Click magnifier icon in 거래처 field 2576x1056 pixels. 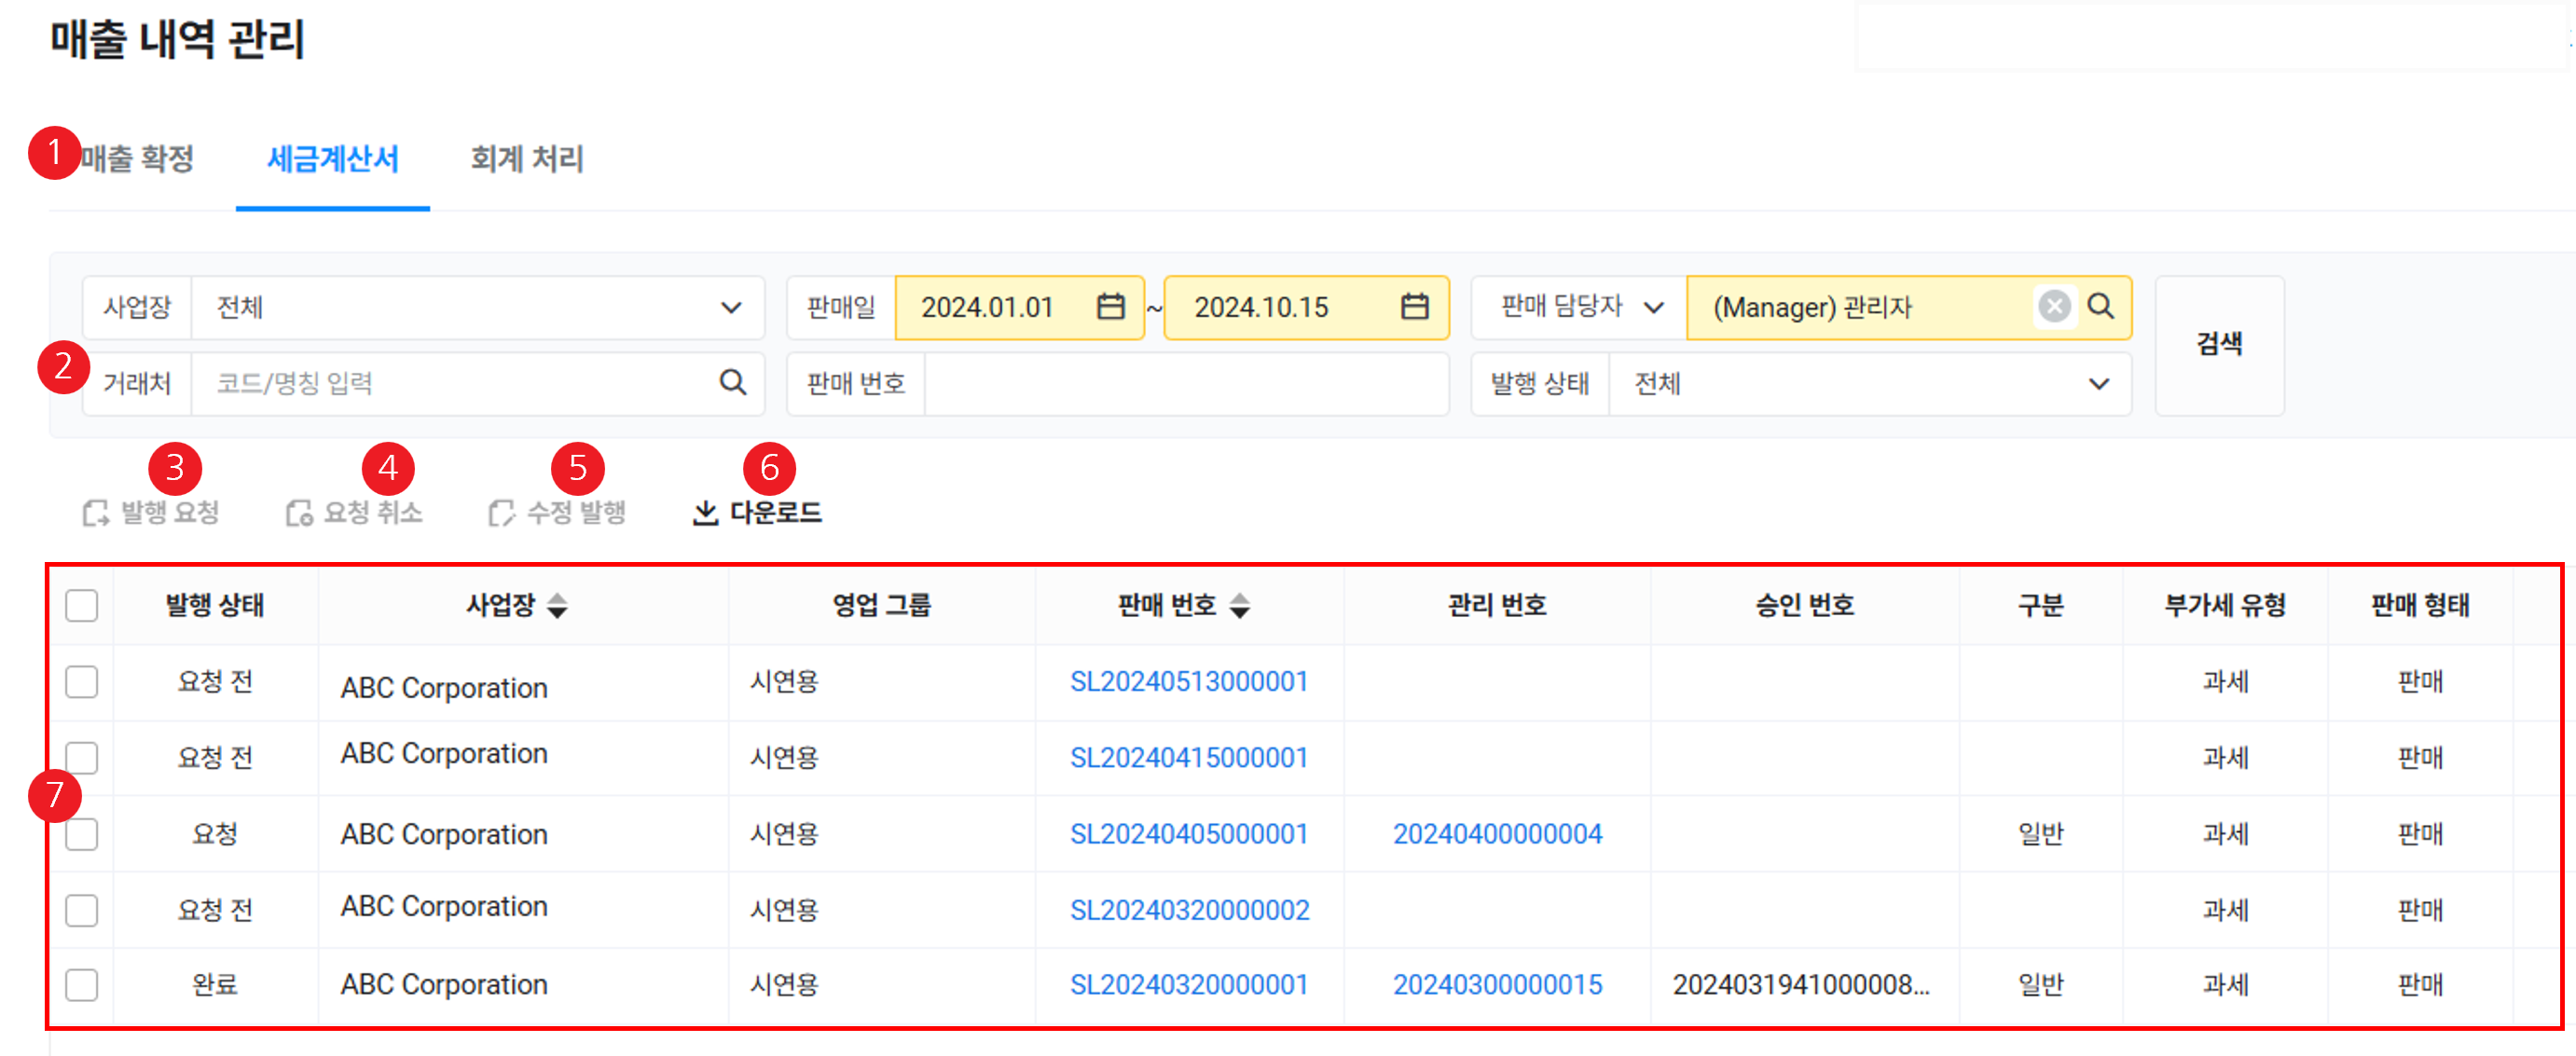point(733,382)
